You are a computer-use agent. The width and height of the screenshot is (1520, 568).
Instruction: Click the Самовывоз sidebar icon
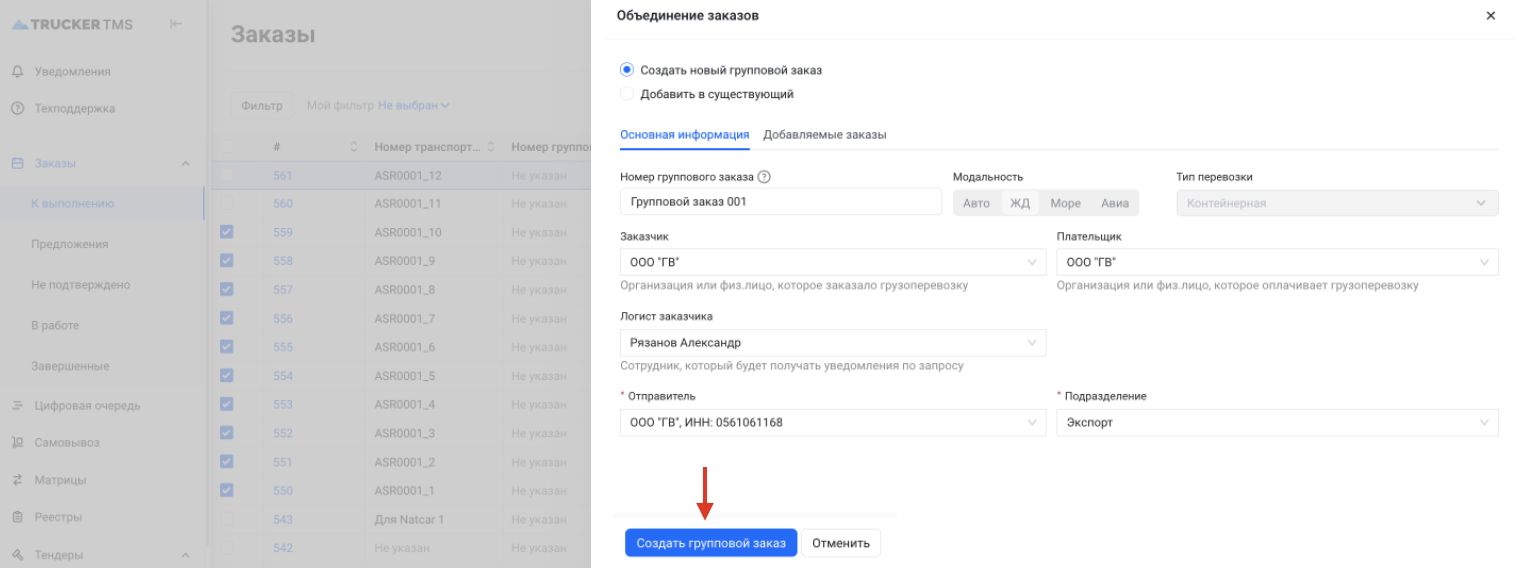pos(17,442)
